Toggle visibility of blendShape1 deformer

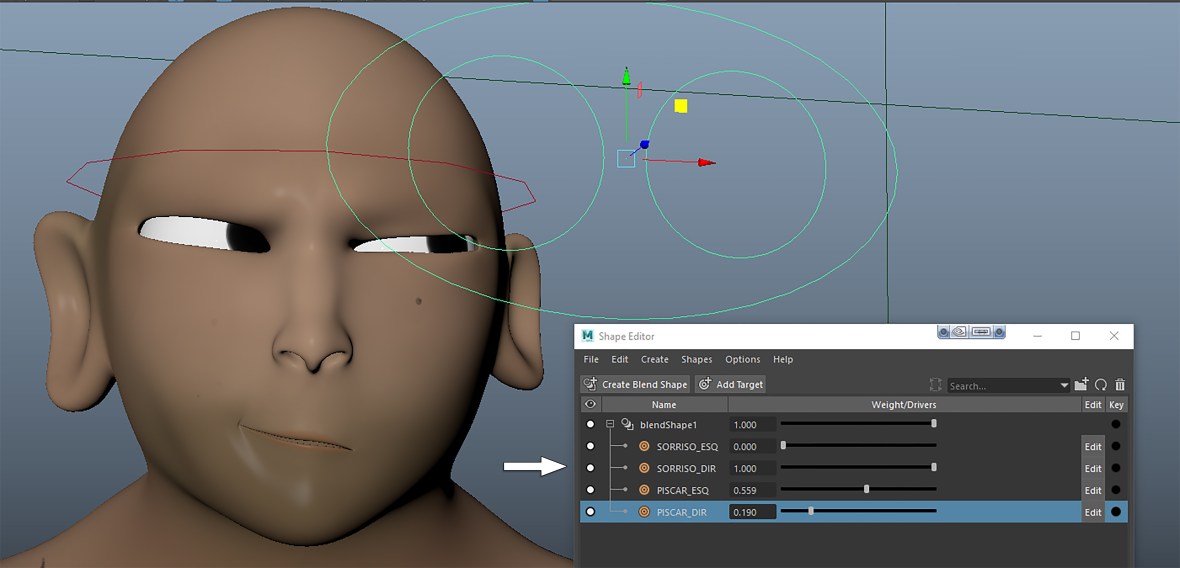pos(590,425)
